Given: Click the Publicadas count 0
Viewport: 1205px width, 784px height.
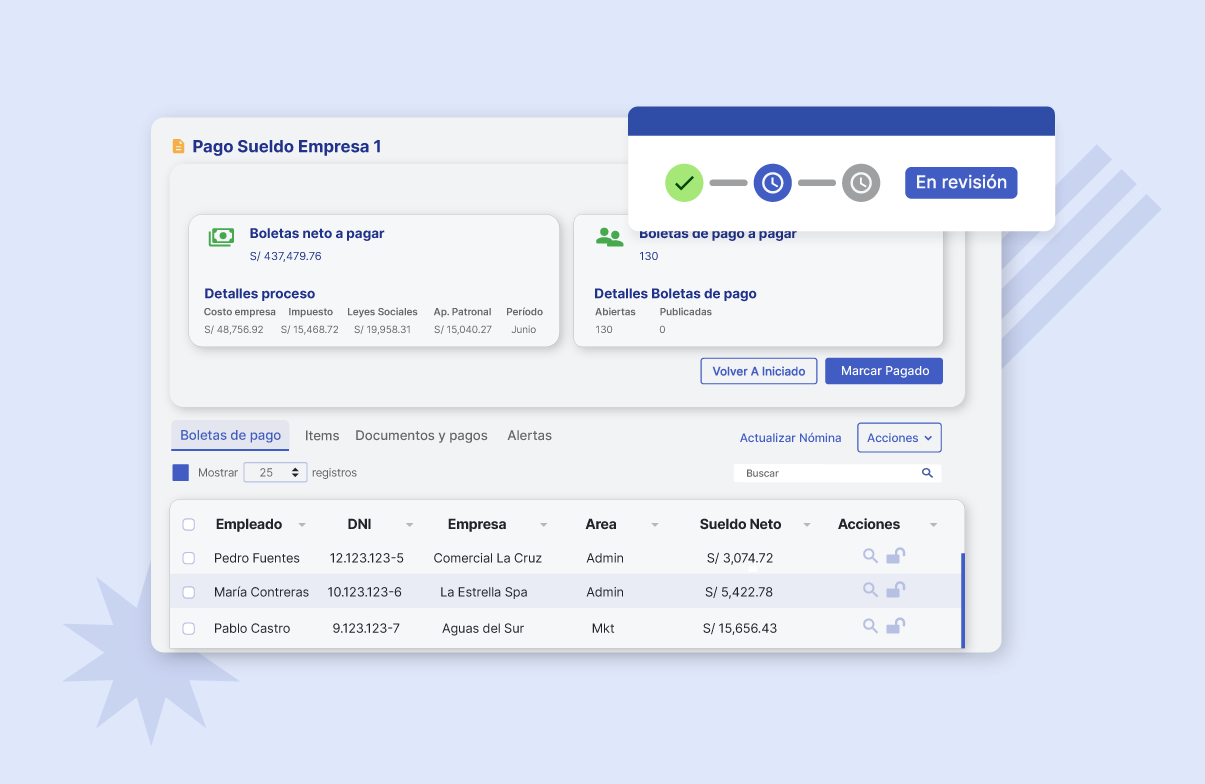Looking at the screenshot, I should (662, 329).
